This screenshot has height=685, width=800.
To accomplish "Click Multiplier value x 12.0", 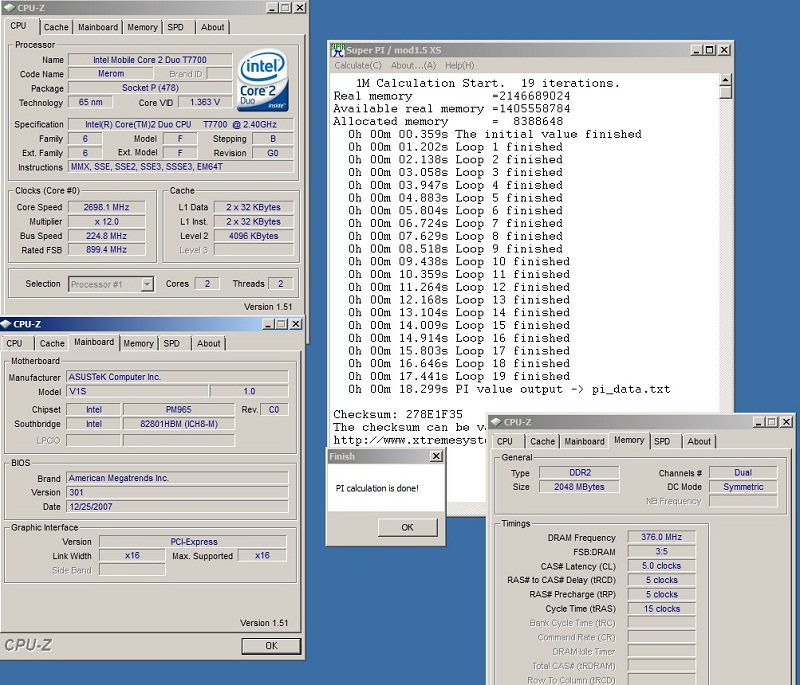I will click(107, 221).
